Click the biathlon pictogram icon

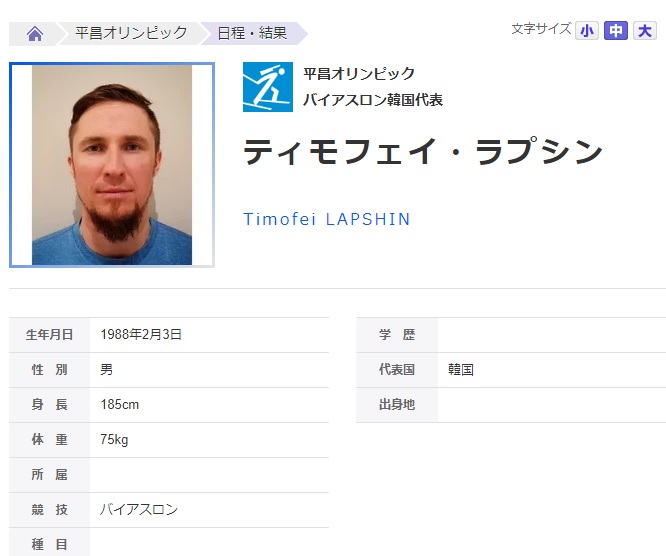268,87
